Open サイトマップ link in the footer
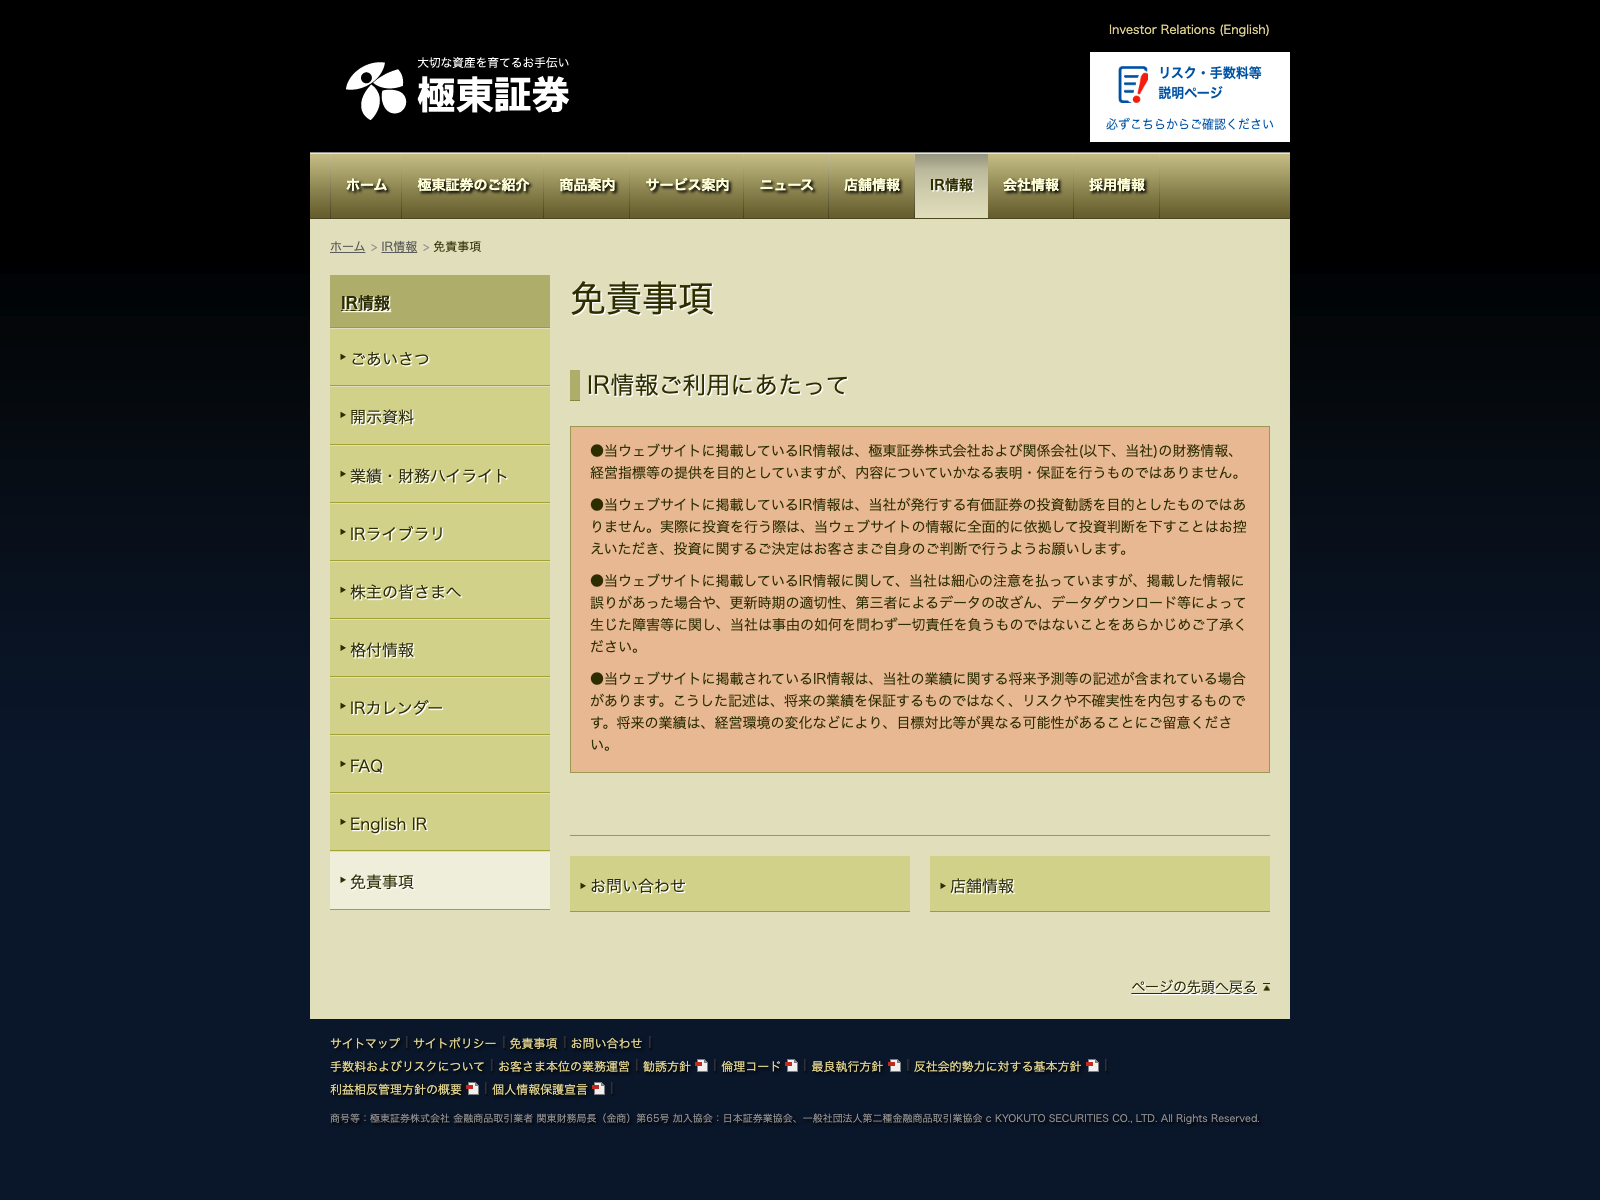Image resolution: width=1600 pixels, height=1200 pixels. 365,1043
